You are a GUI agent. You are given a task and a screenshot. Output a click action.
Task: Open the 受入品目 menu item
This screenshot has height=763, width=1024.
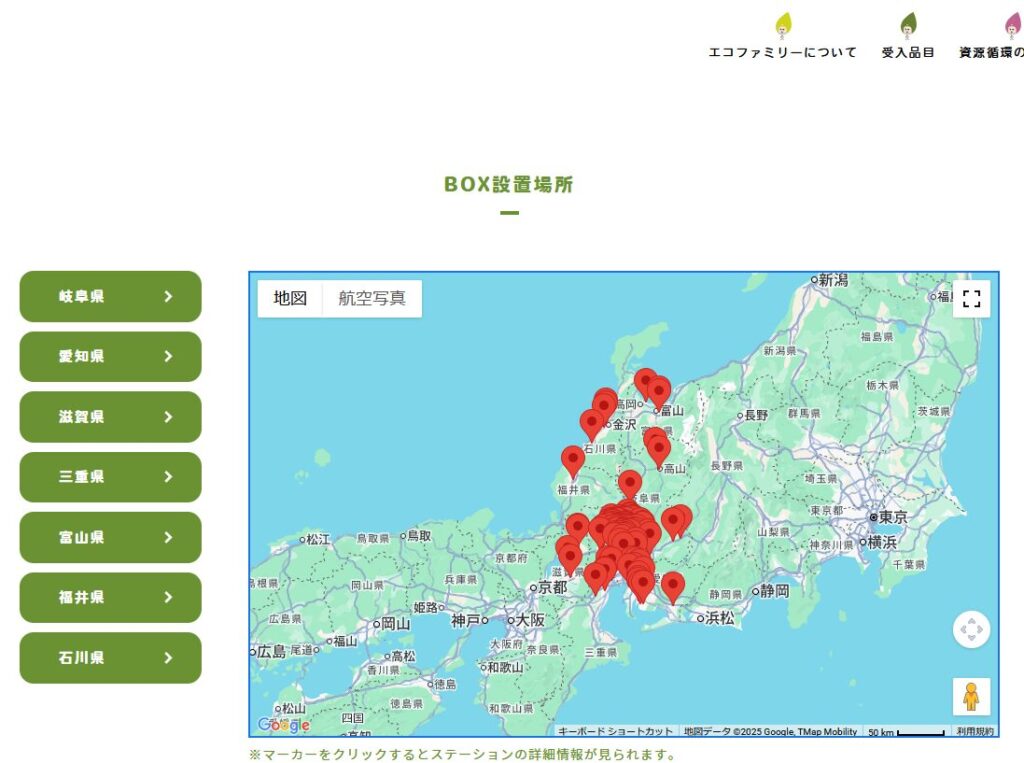click(907, 52)
